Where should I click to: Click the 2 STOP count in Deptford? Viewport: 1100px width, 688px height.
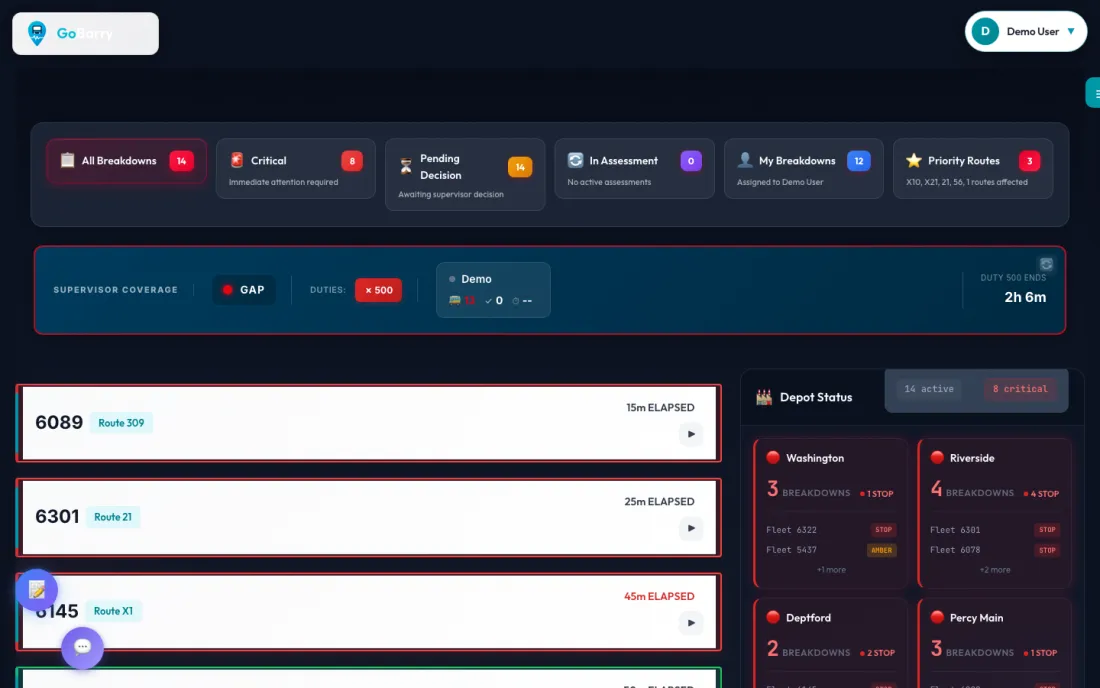(877, 653)
